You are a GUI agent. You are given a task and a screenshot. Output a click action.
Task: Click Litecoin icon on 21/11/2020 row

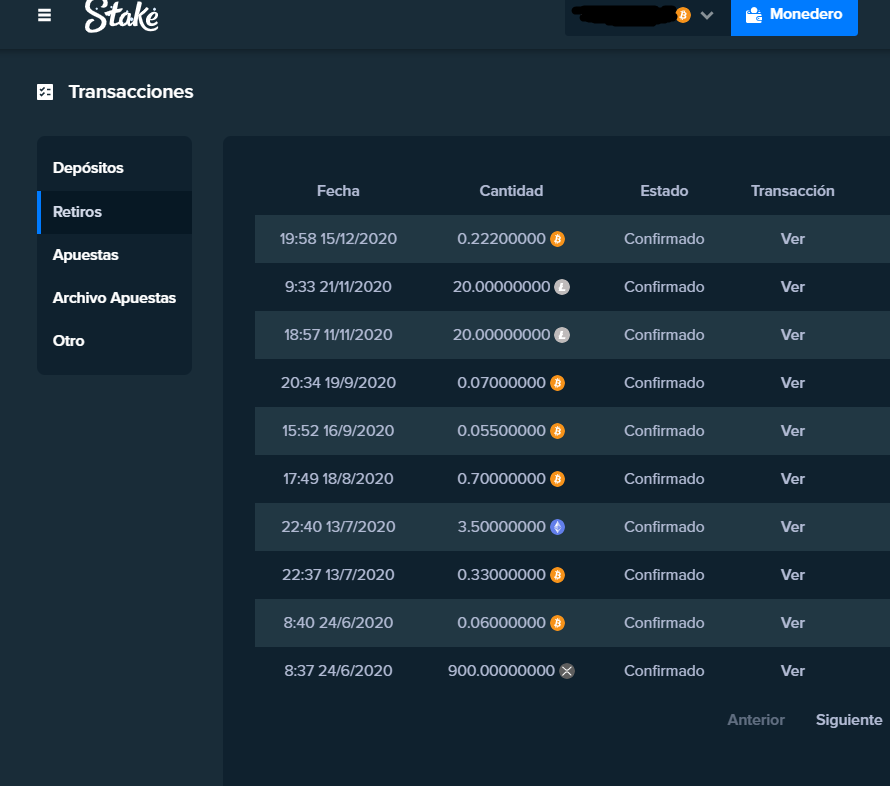[562, 287]
